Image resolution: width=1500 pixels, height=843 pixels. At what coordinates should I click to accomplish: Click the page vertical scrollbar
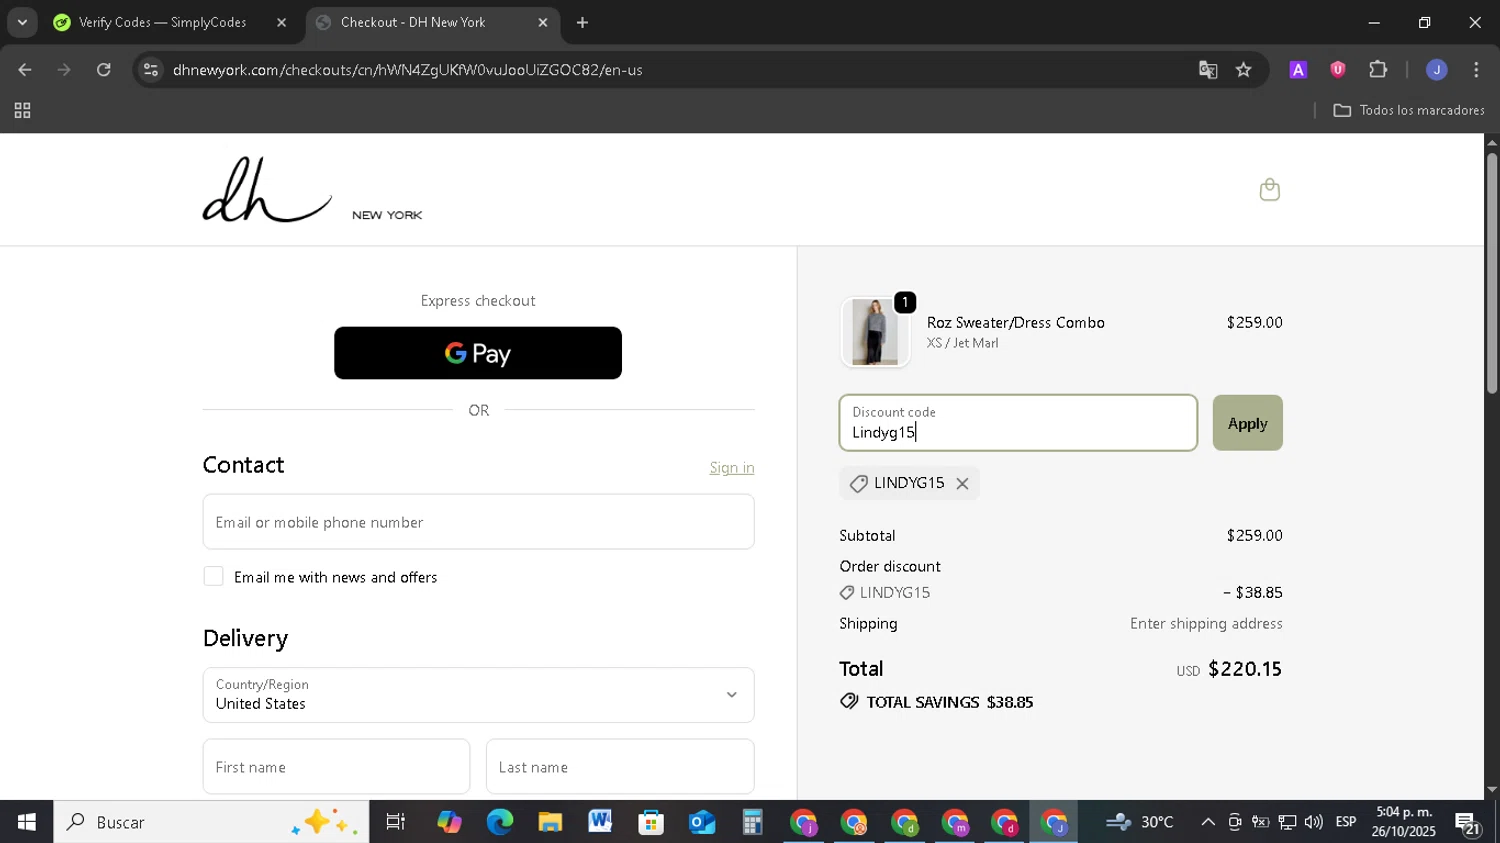[1492, 273]
